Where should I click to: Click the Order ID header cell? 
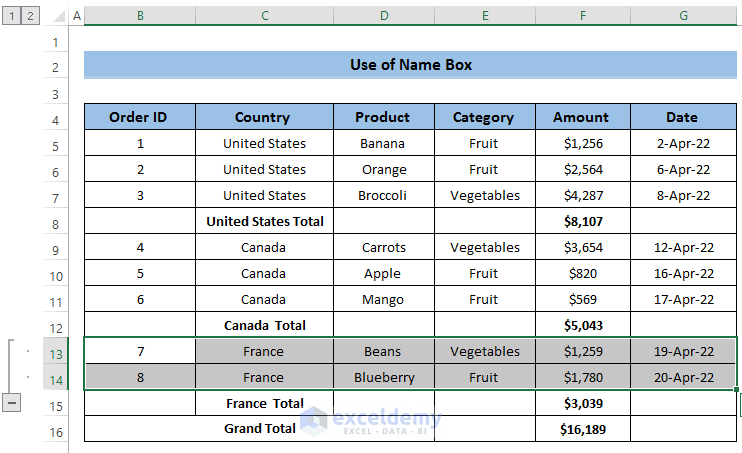click(139, 117)
